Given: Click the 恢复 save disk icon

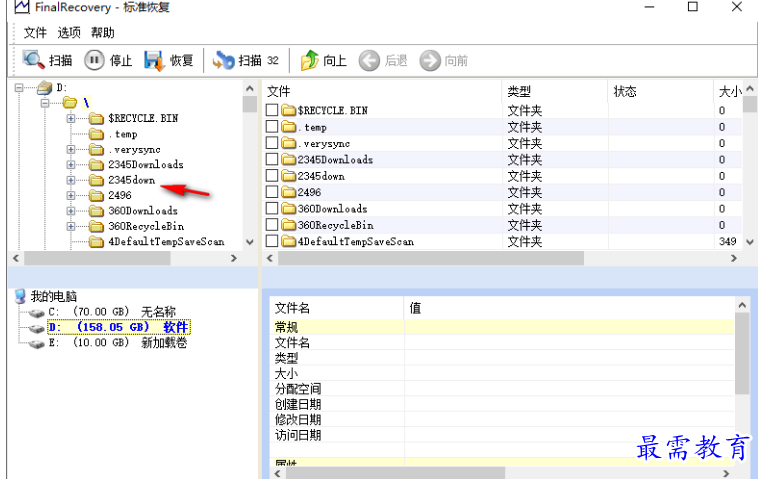Looking at the screenshot, I should pos(155,60).
